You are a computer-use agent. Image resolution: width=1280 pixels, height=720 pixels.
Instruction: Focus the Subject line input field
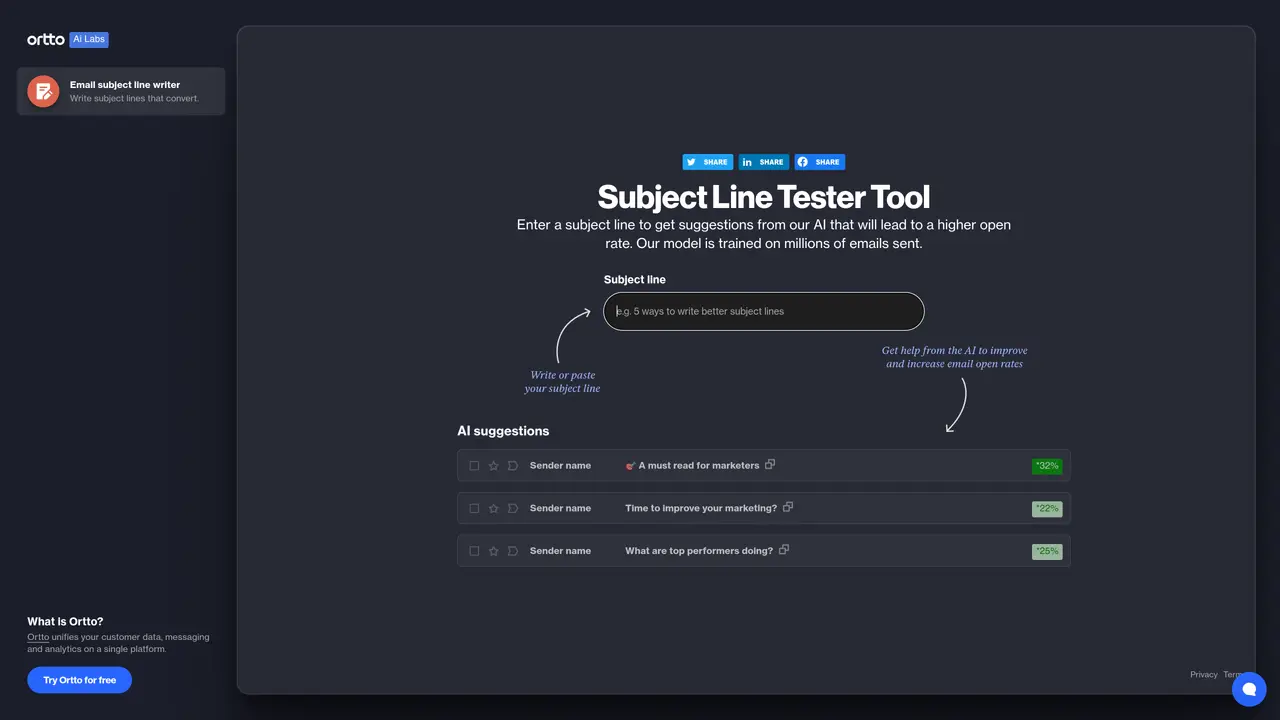coord(764,311)
